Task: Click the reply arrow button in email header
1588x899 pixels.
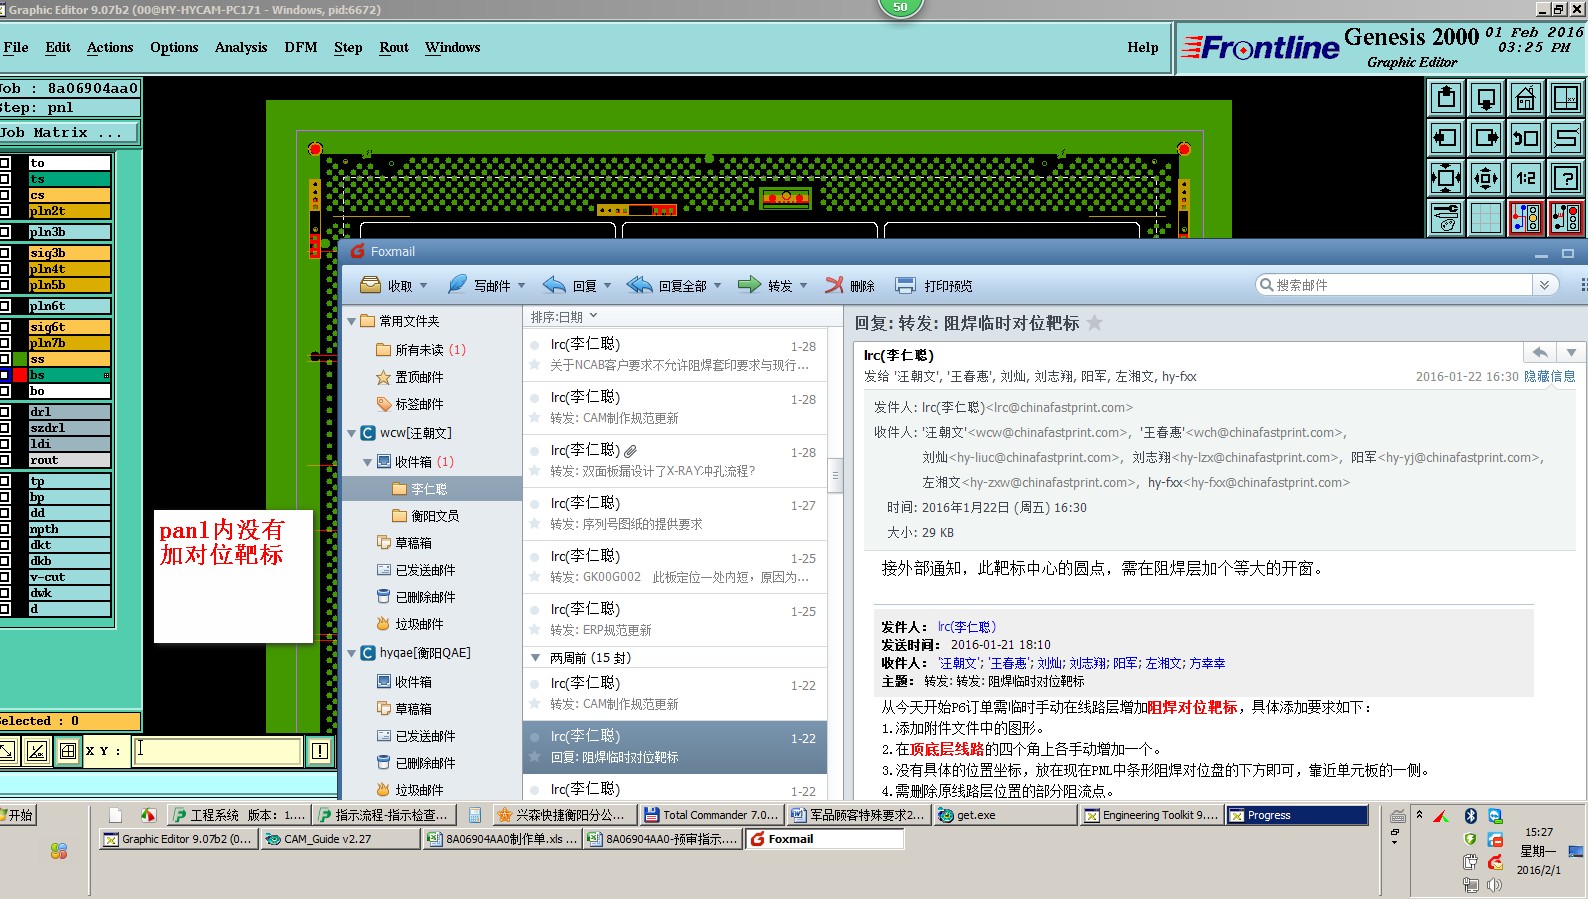Action: coord(1541,352)
